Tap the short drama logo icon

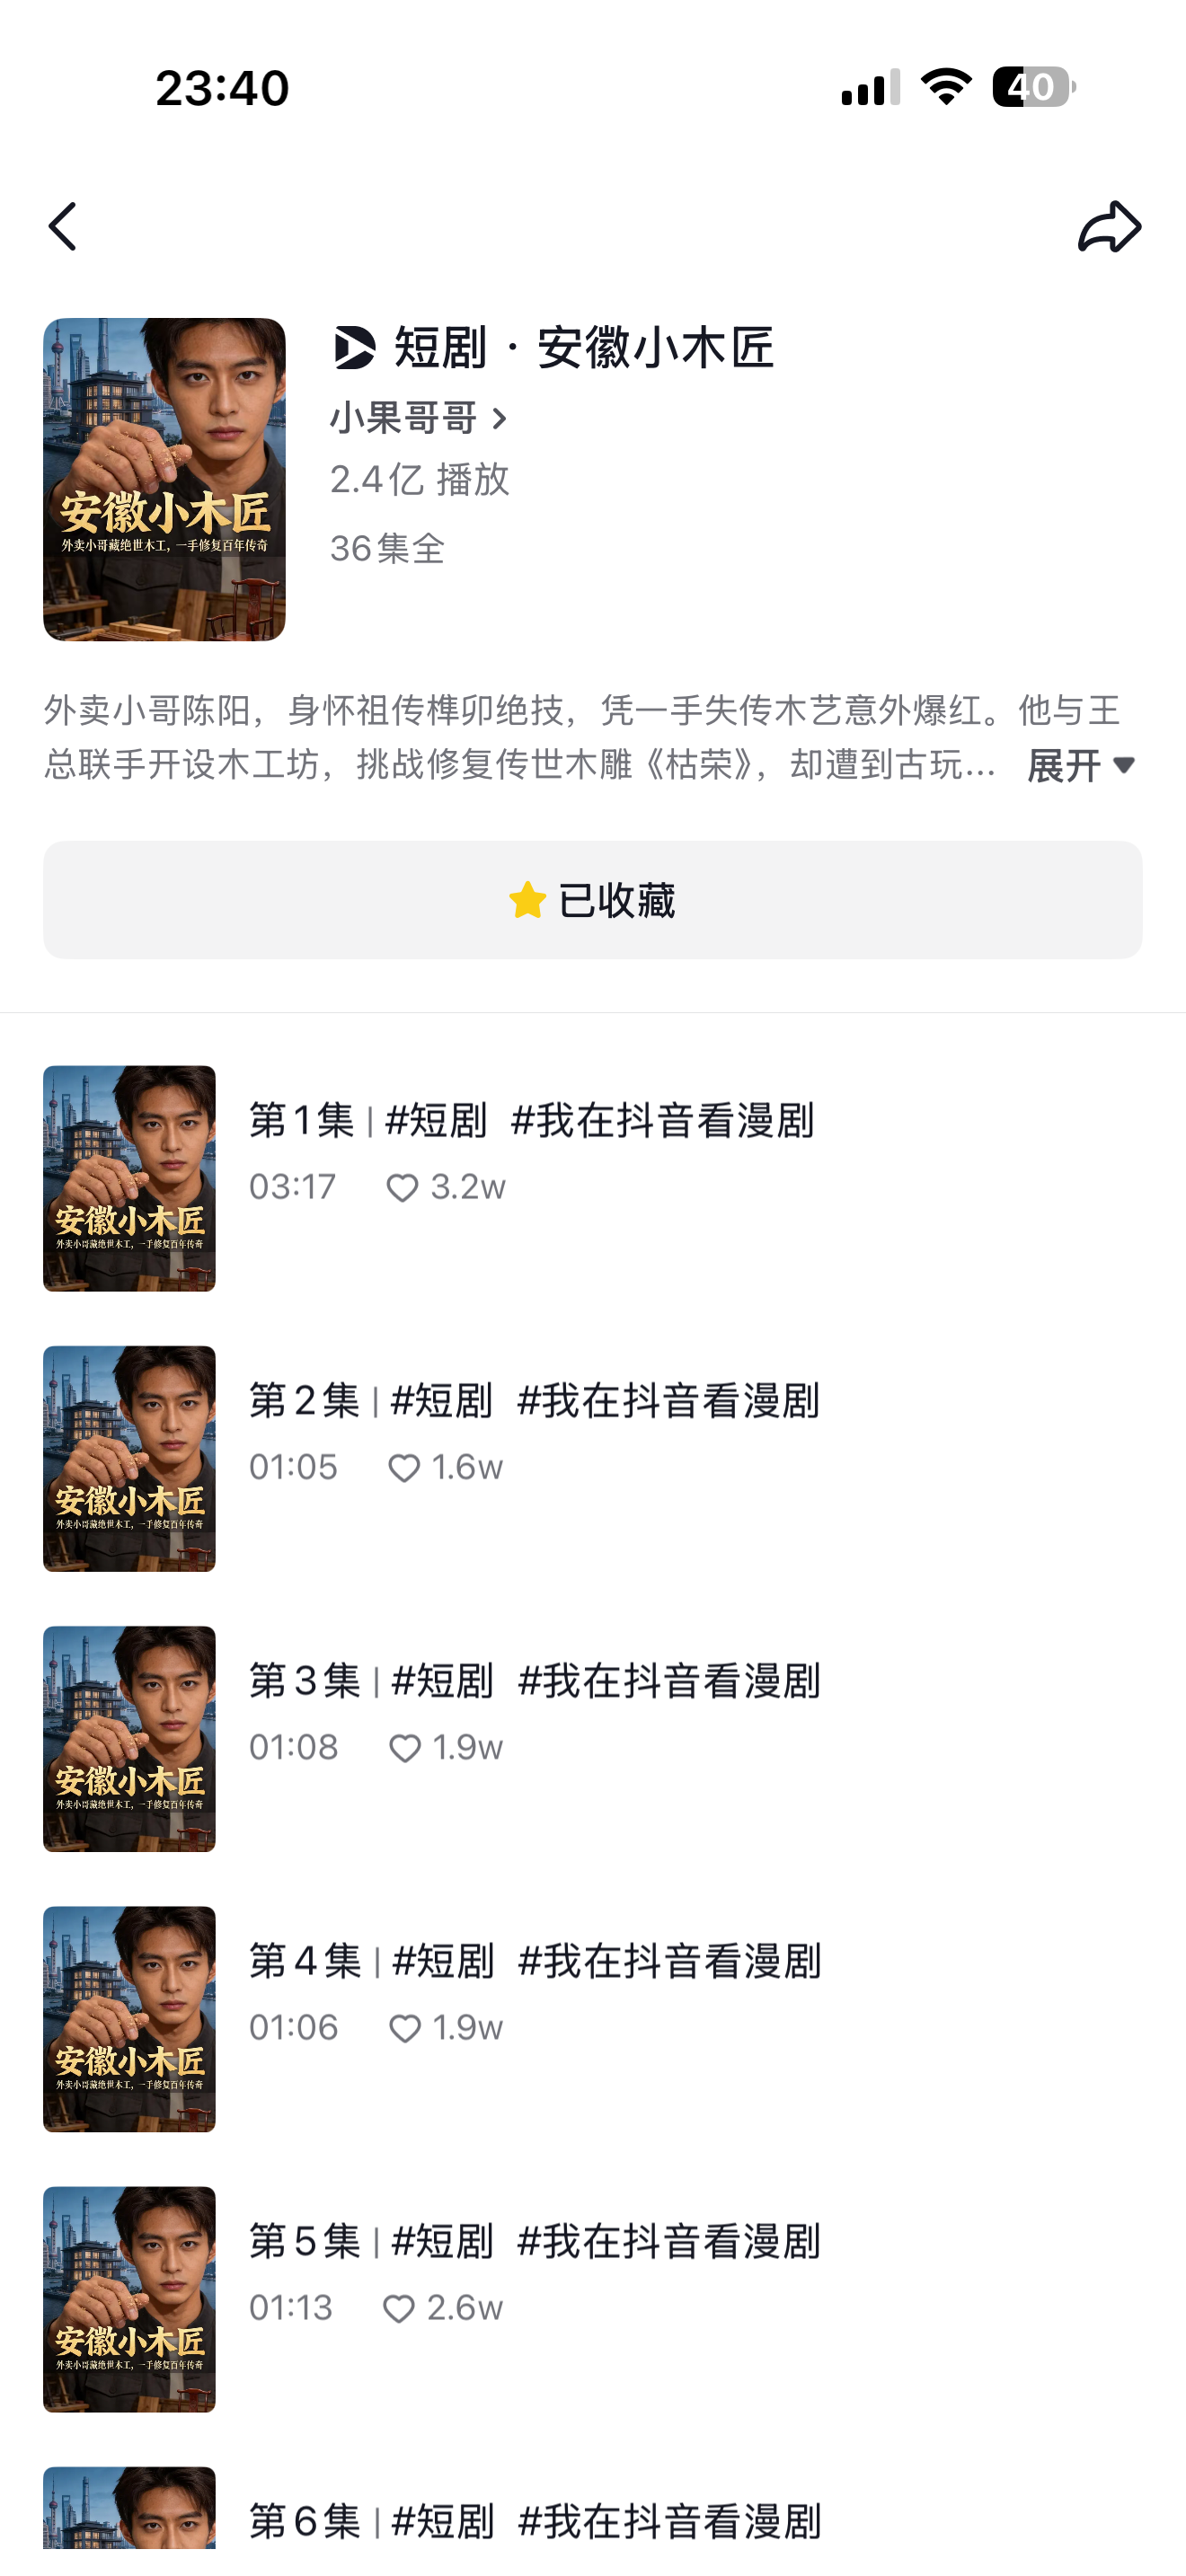coord(354,348)
